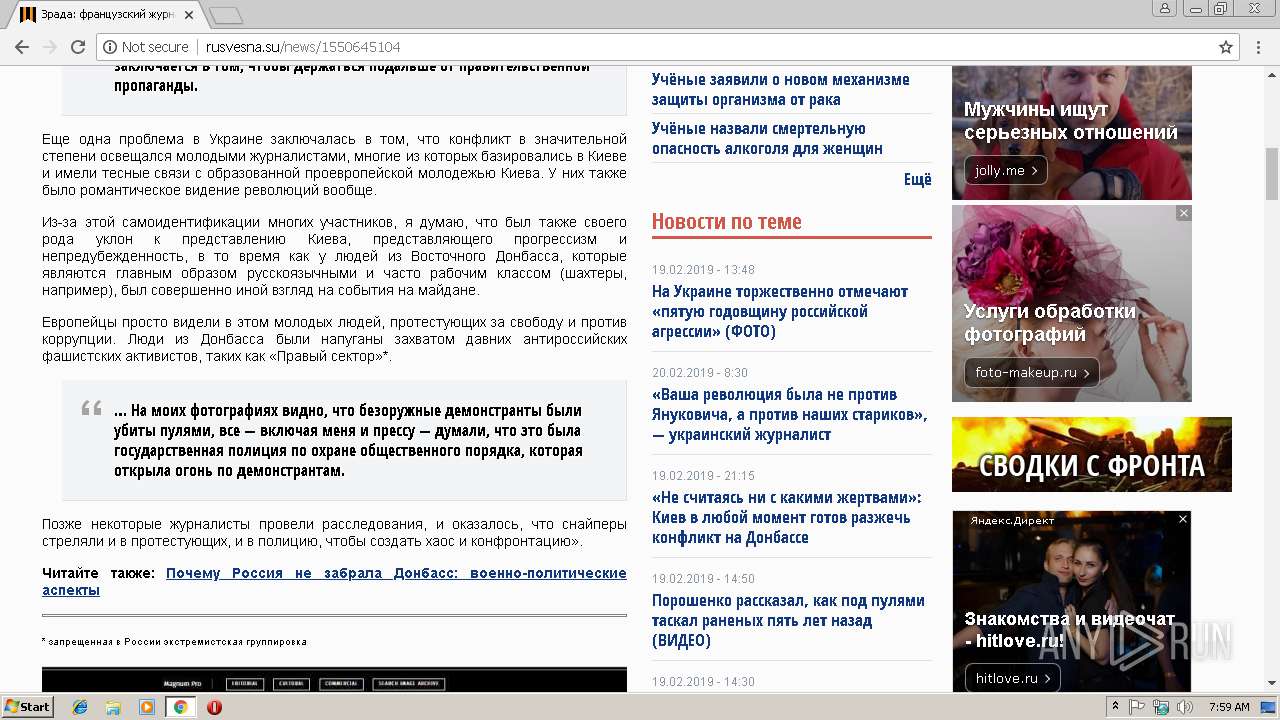
Task: Open article На Украине торжественно отмечают
Action: pyautogui.click(x=780, y=311)
